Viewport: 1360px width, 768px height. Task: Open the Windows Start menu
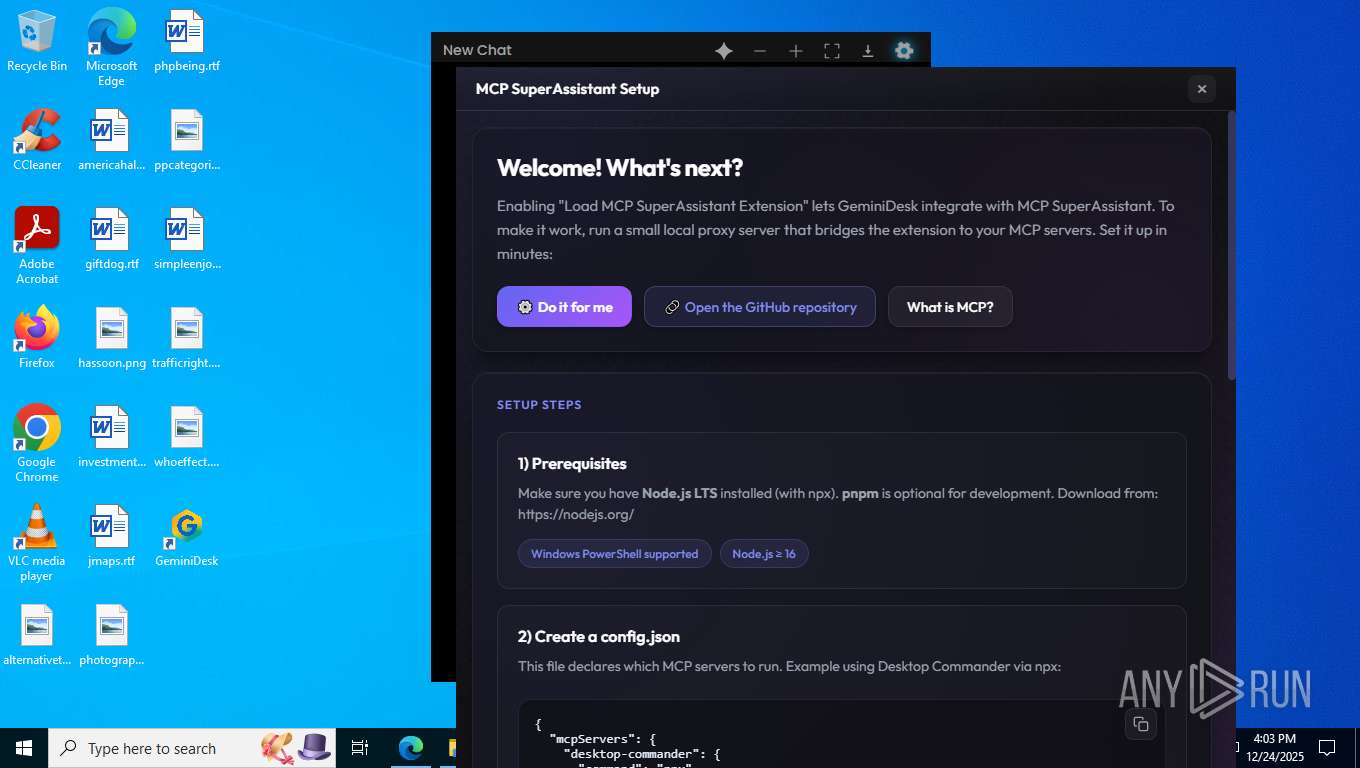(24, 748)
